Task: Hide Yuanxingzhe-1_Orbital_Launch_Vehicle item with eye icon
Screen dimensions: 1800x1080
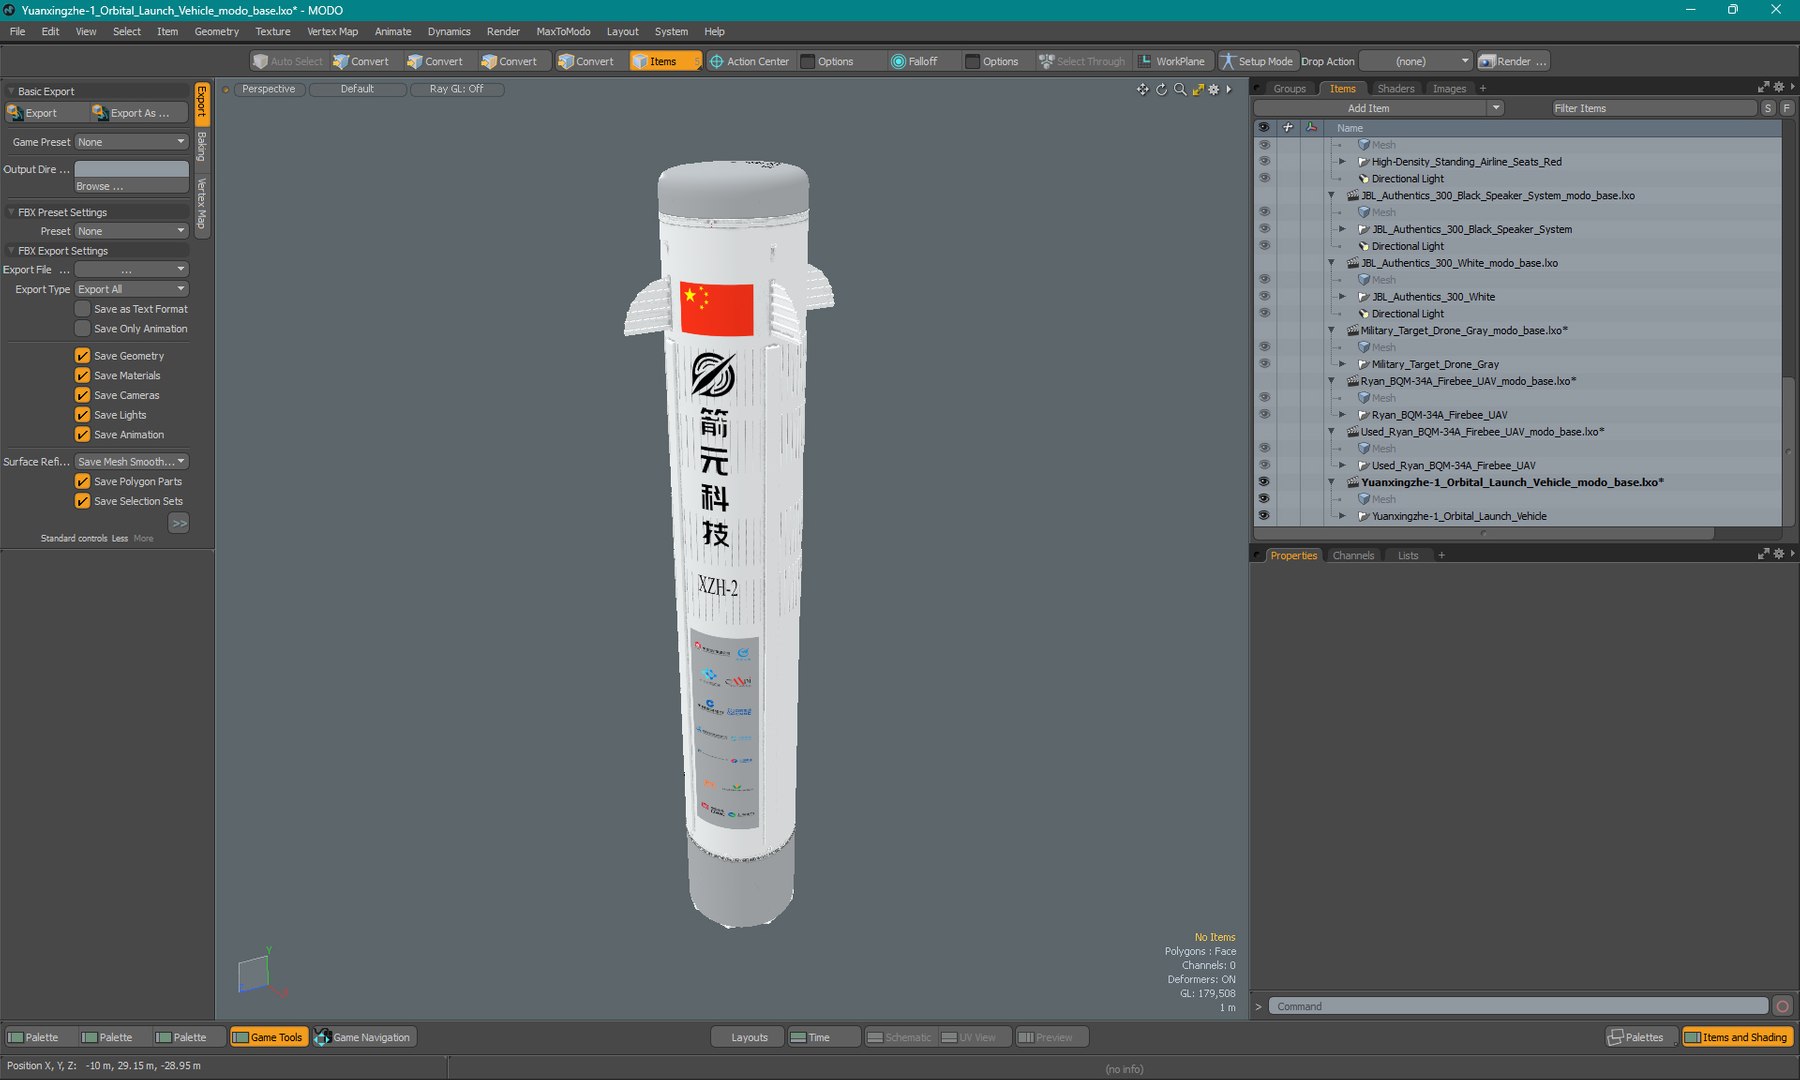Action: (x=1264, y=516)
